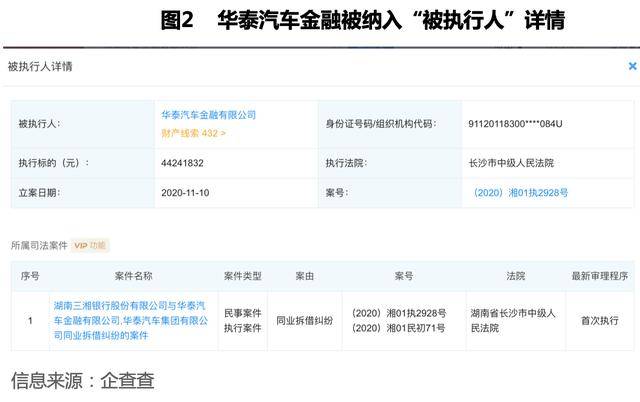This screenshot has width=640, height=402.
Task: Close the 被执行人详情 dialog with the X
Action: [632, 66]
